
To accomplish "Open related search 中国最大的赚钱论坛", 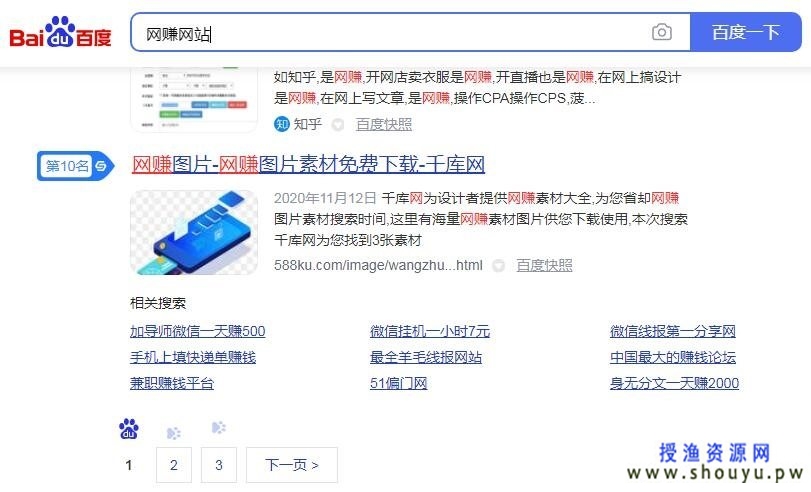I will click(x=673, y=357).
